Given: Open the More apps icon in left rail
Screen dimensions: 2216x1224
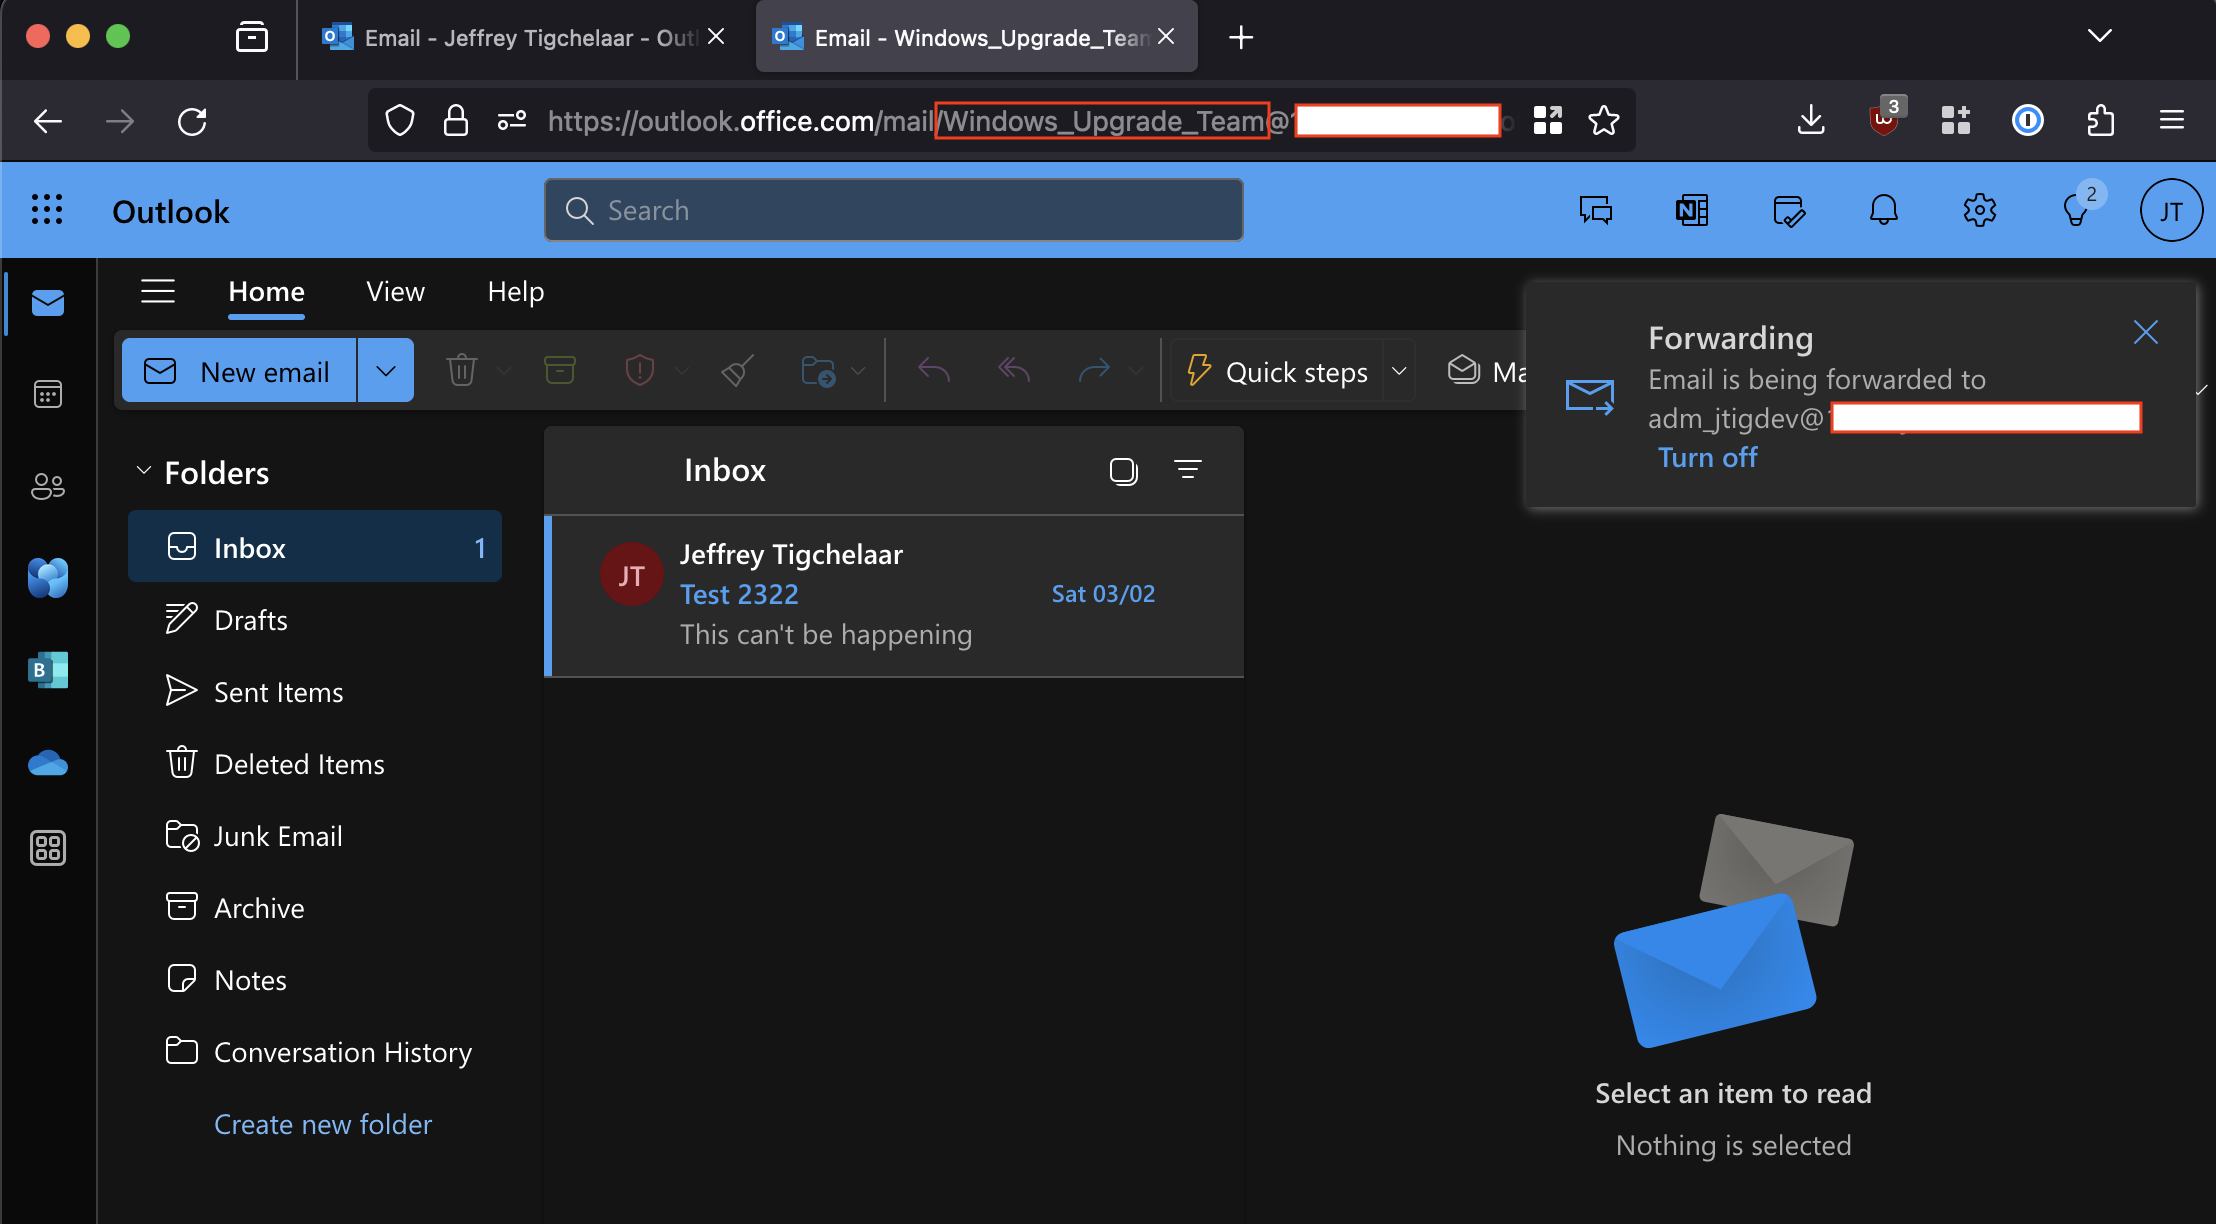Looking at the screenshot, I should (x=48, y=848).
